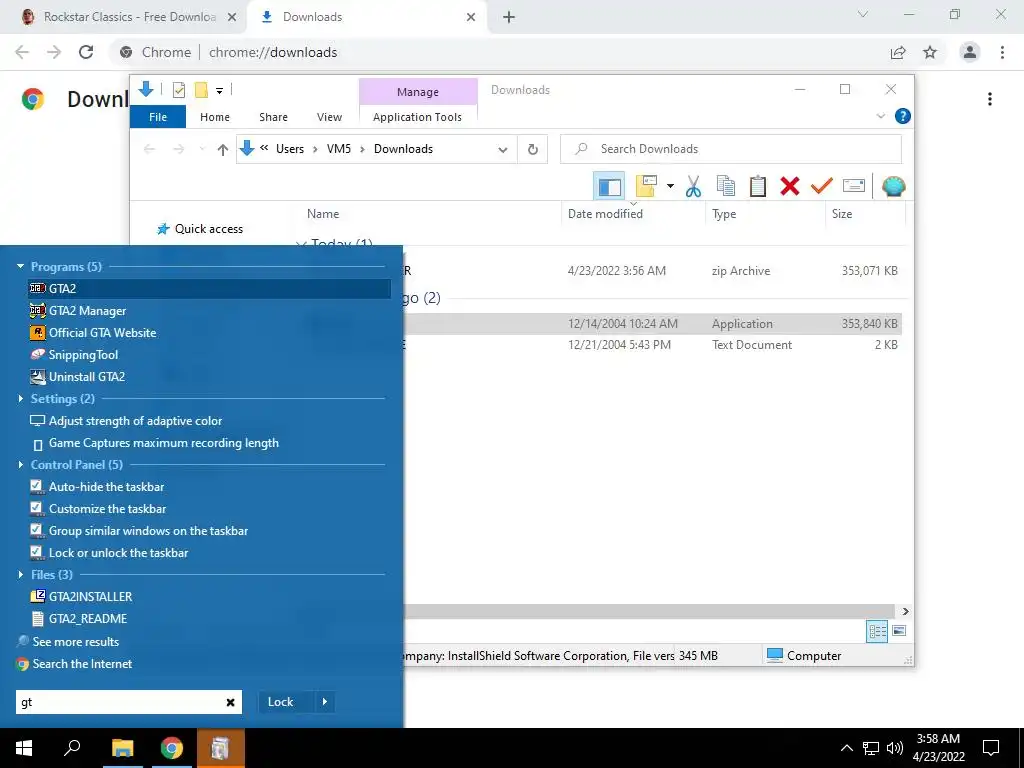The height and width of the screenshot is (768, 1024).
Task: Open Lock button power options arrow
Action: [325, 702]
